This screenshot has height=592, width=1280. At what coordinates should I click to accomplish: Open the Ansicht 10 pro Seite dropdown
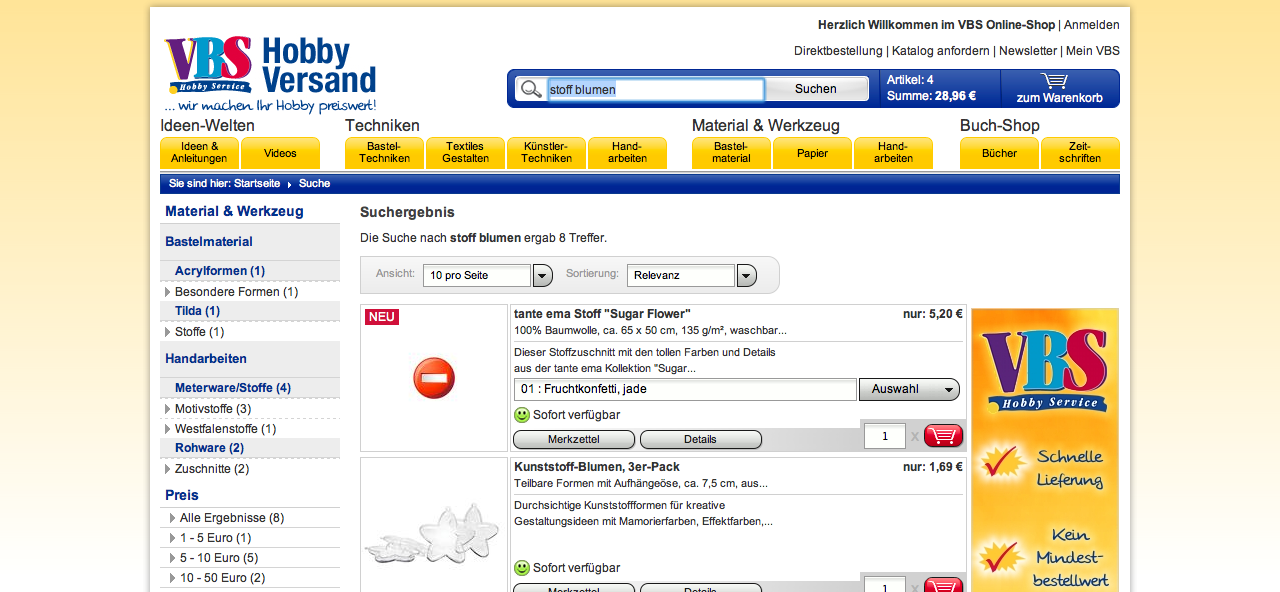(543, 276)
